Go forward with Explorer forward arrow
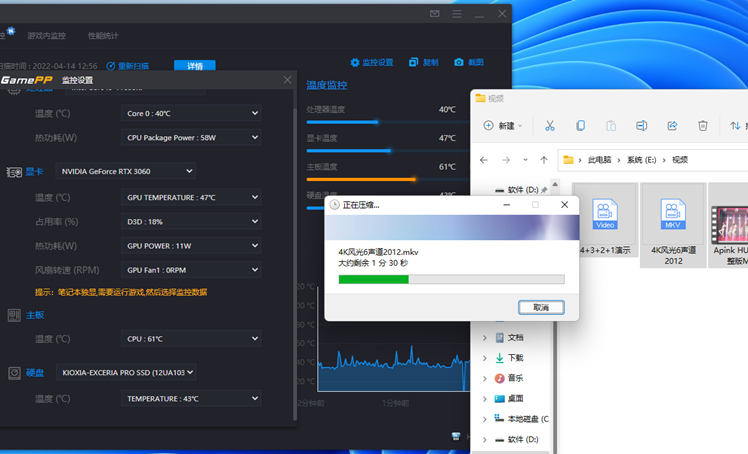 point(506,160)
